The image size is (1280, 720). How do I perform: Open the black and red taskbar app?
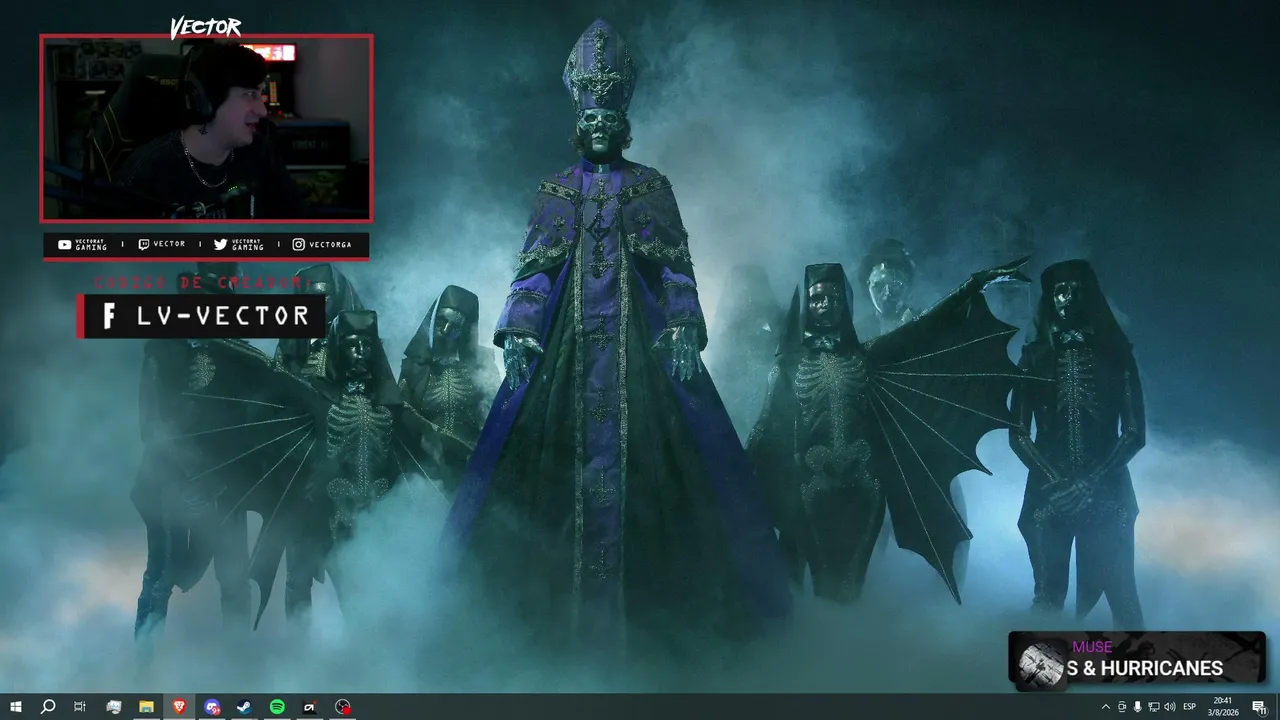(310, 707)
